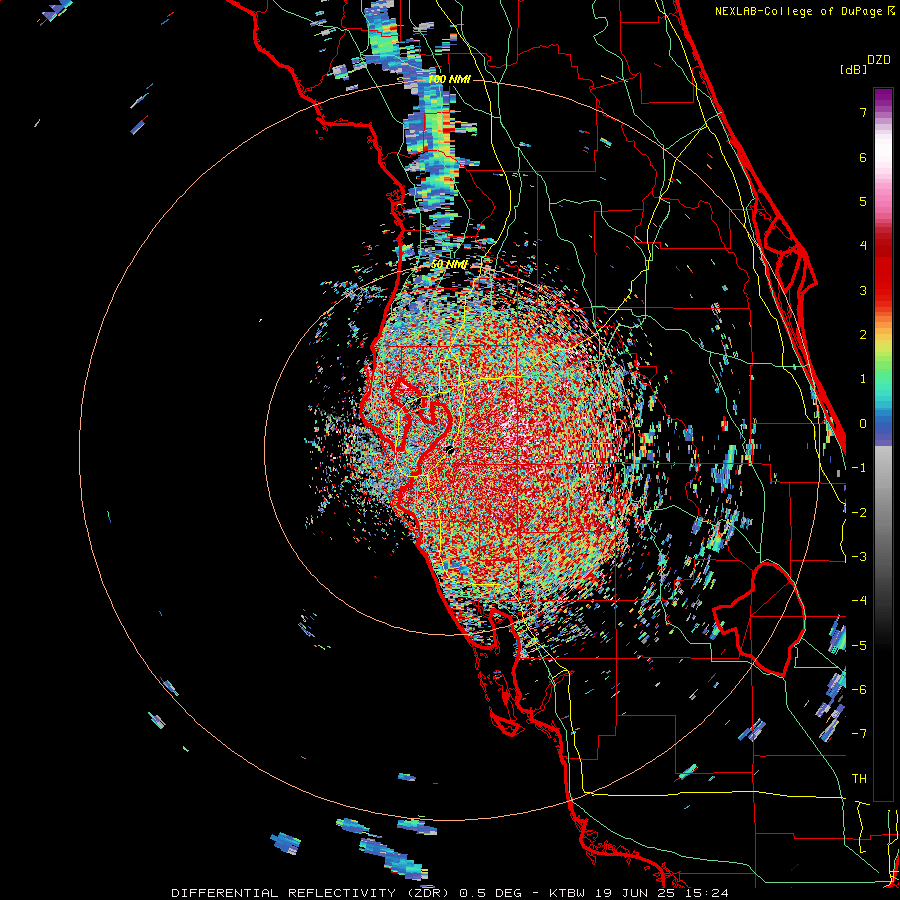Select the 1 value on color scale
Screen dimensions: 900x900
tap(863, 379)
